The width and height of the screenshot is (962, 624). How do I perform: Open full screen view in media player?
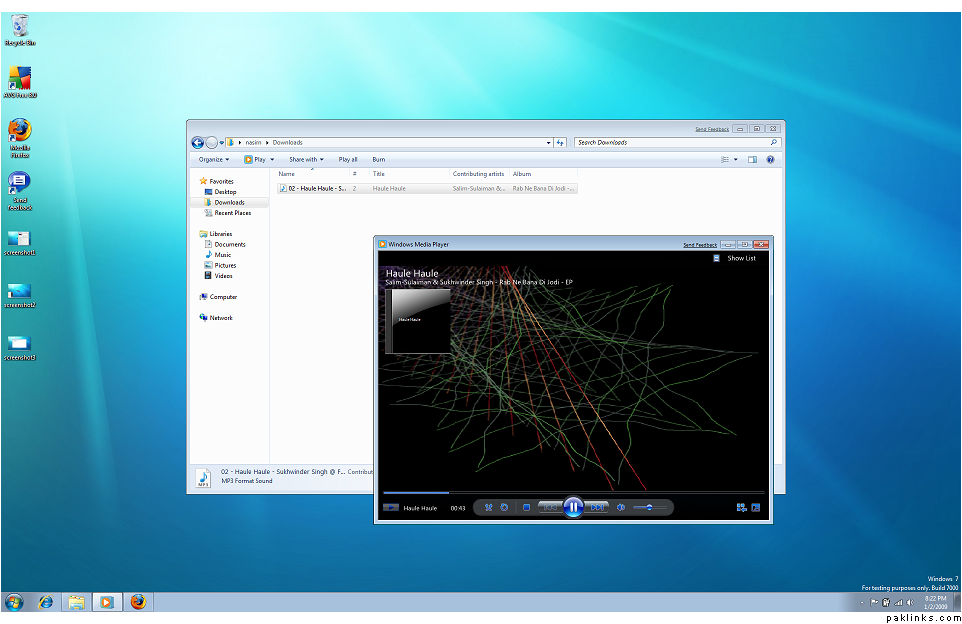tap(756, 508)
